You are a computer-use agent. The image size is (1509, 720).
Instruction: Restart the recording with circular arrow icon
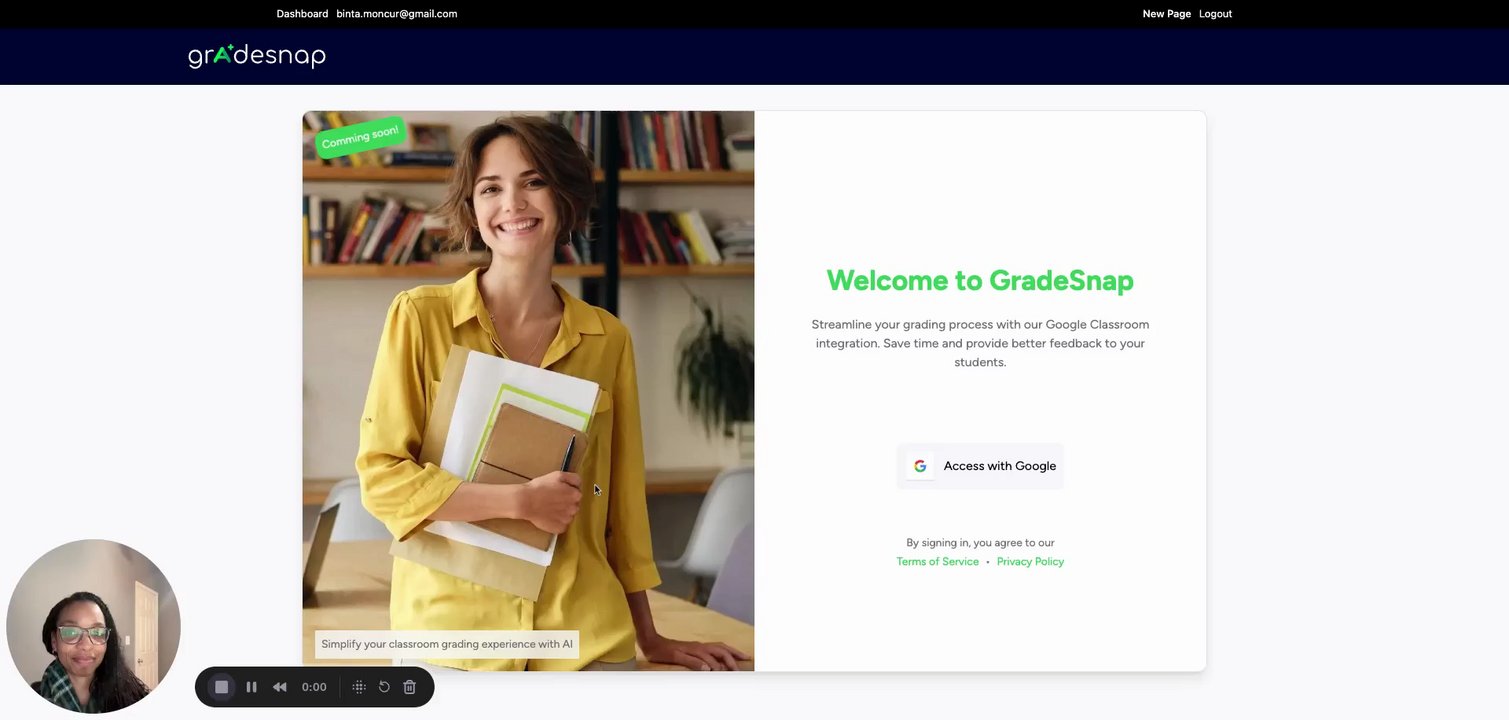384,687
